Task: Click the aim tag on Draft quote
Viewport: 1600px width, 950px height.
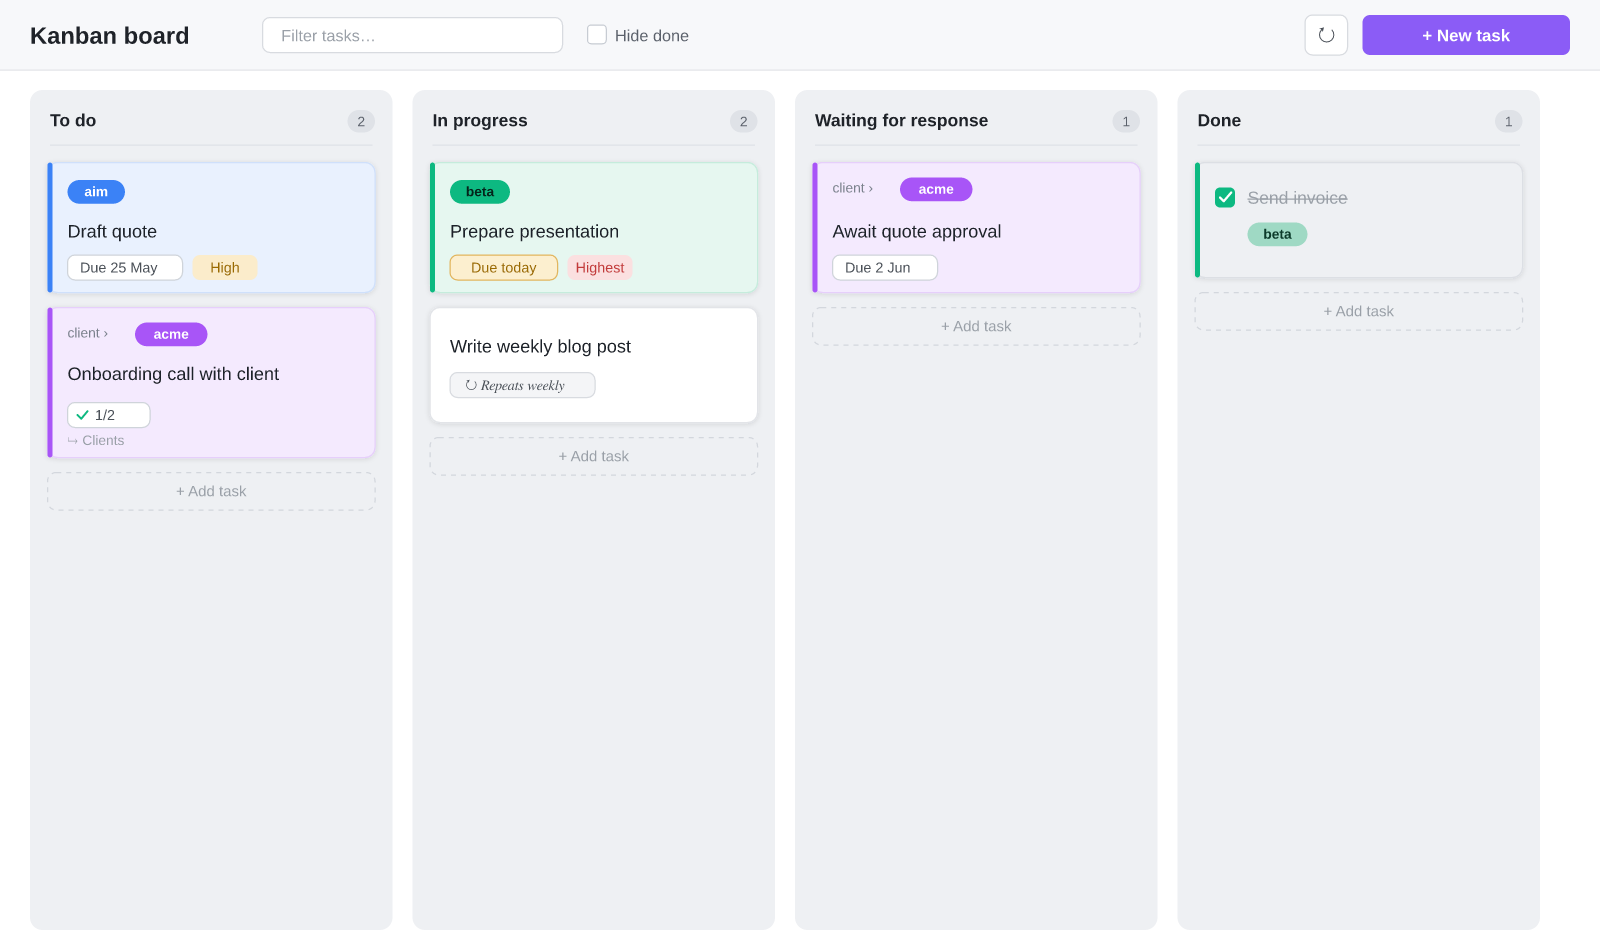Action: 96,192
